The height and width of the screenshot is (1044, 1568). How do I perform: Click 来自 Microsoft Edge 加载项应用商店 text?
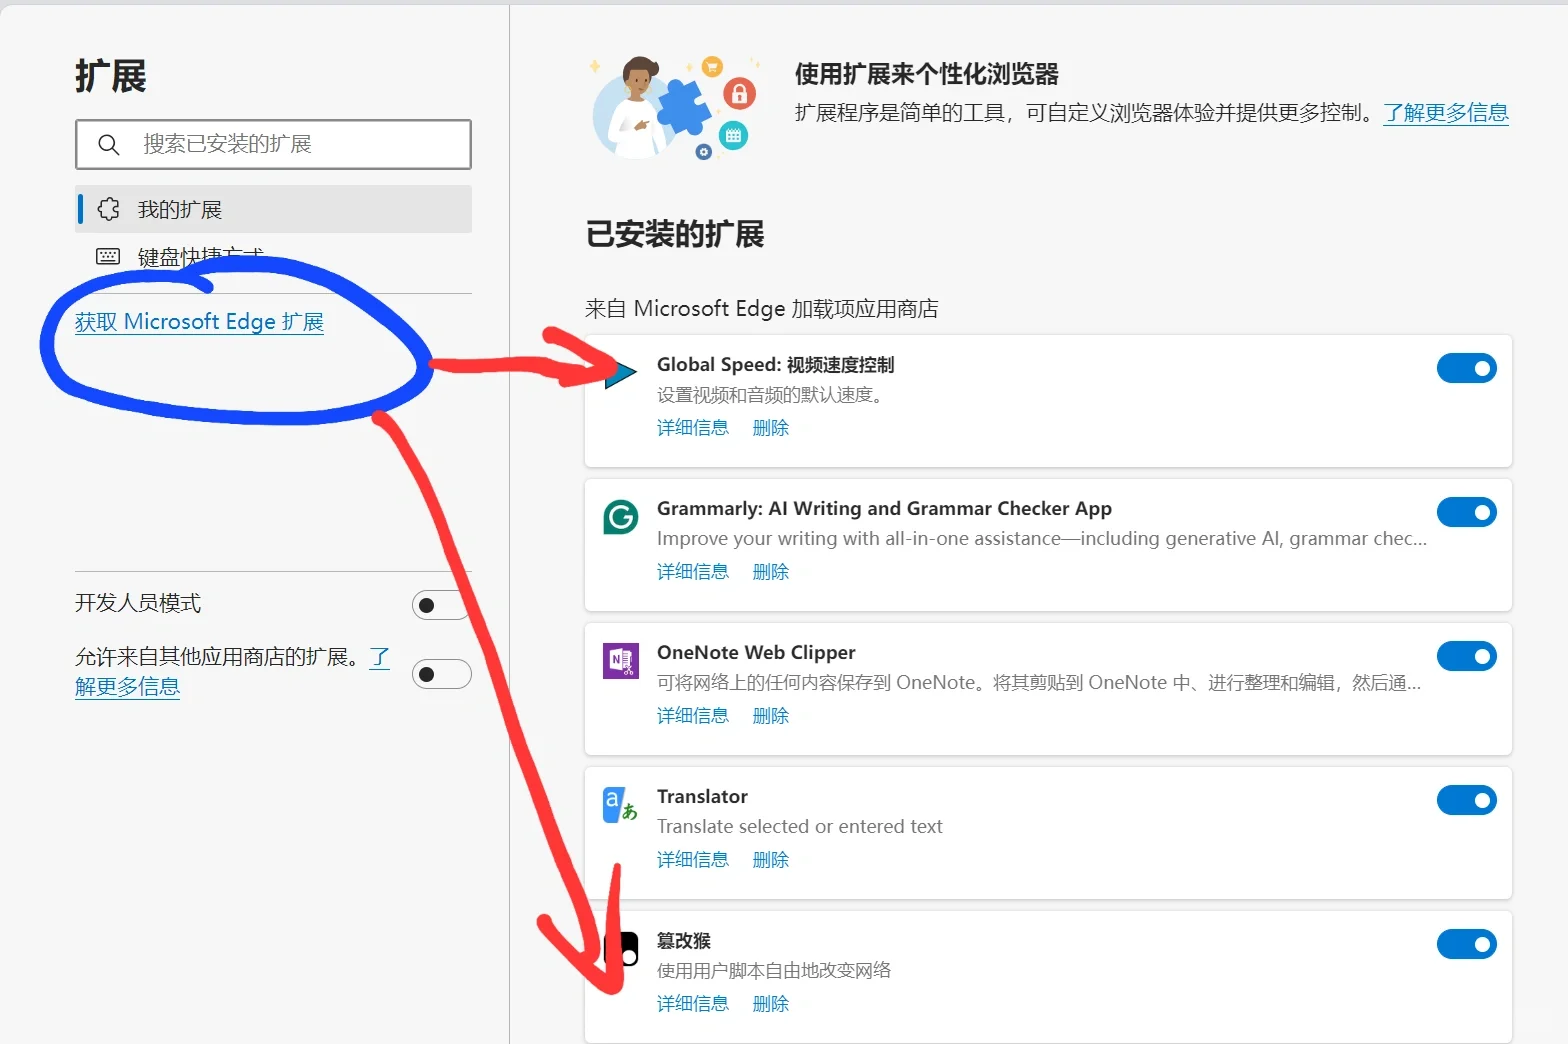coord(762,309)
